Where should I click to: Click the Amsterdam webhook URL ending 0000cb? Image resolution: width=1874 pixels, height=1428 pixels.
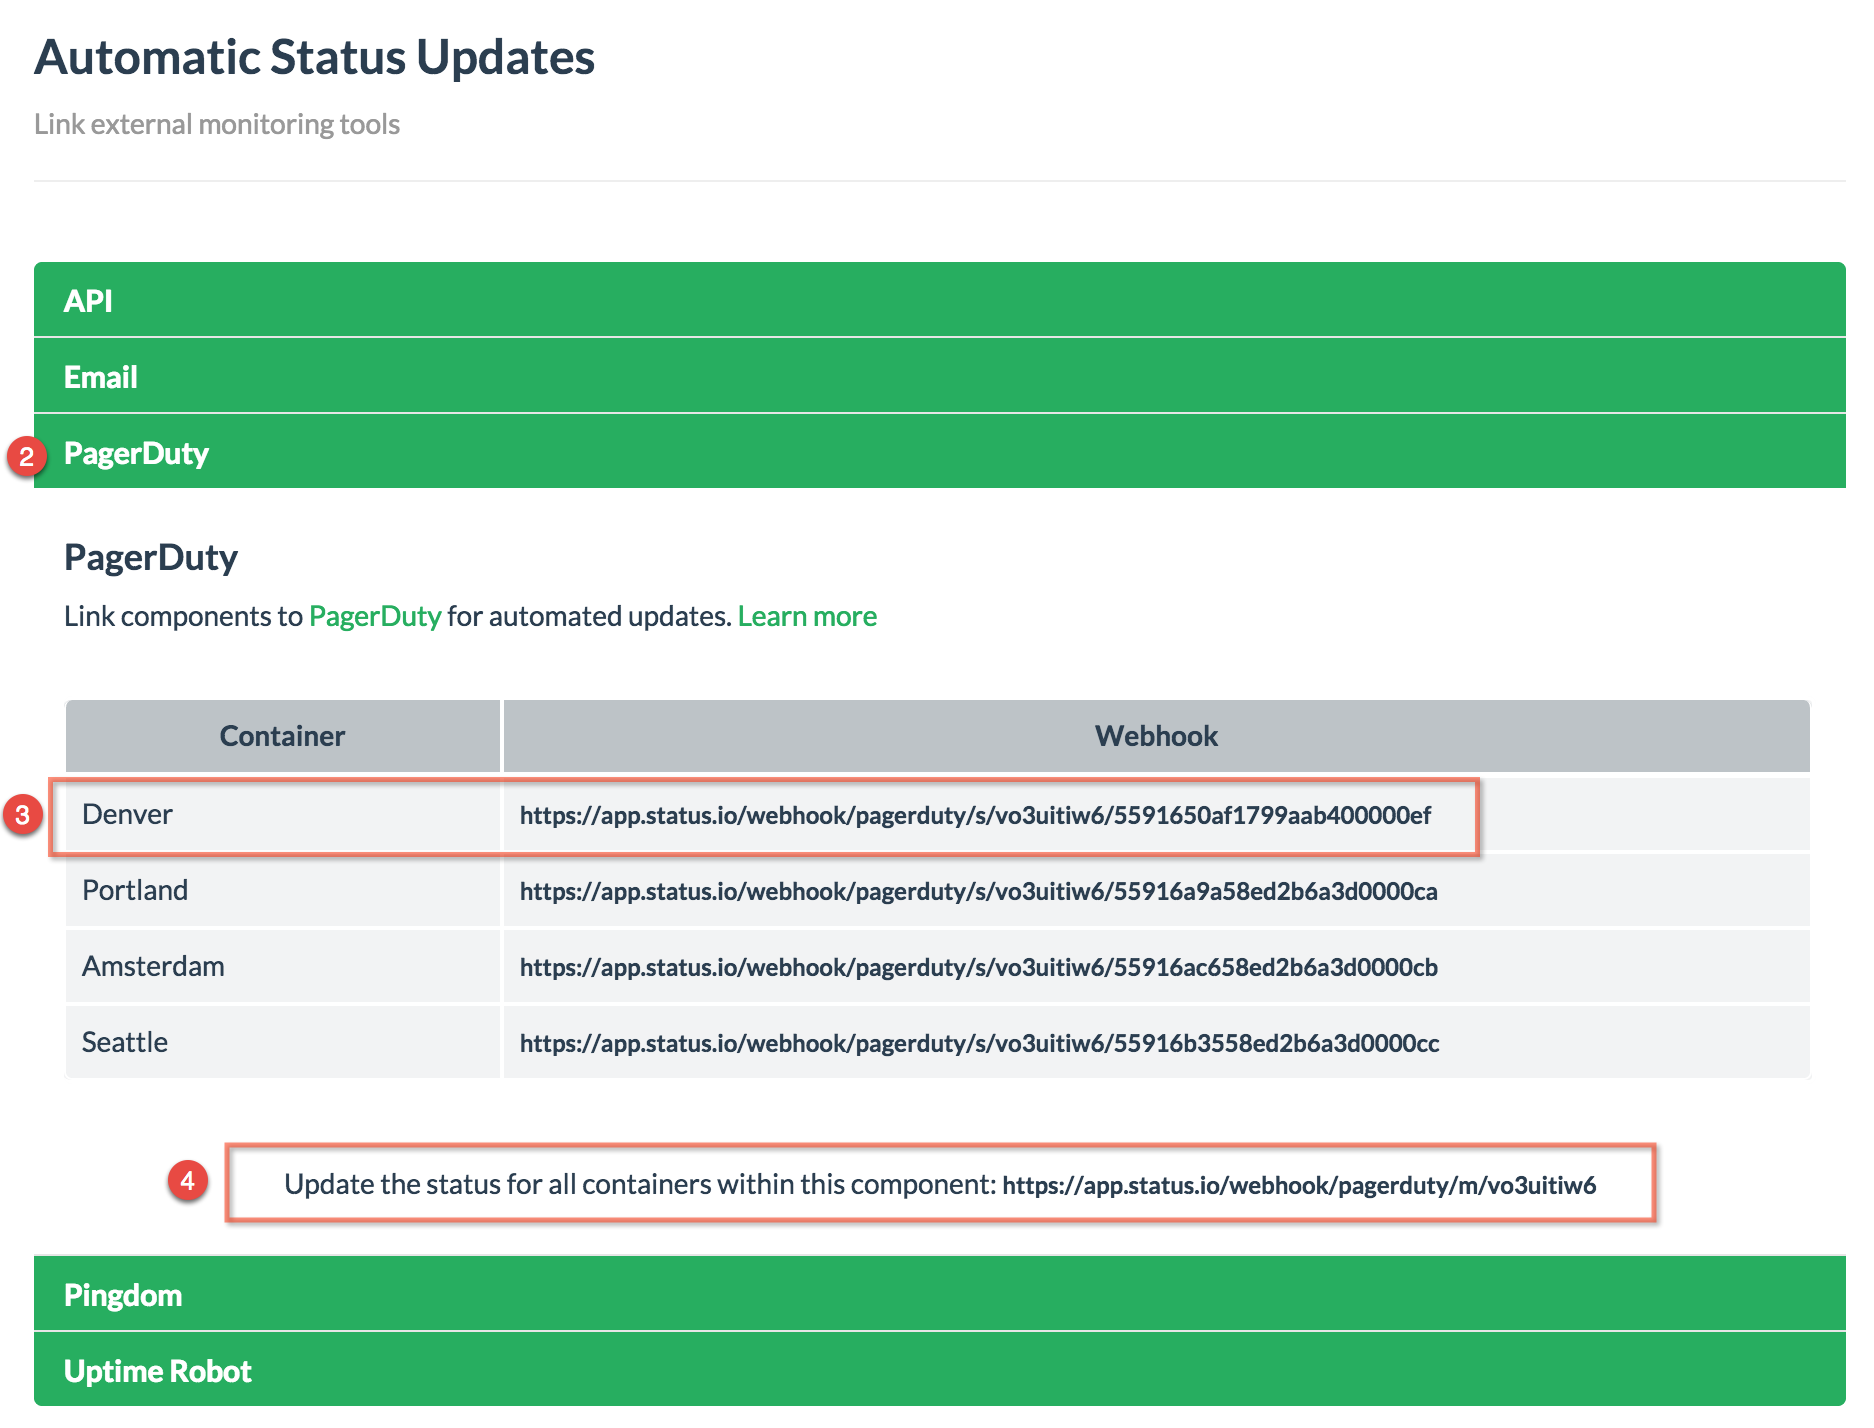click(978, 967)
